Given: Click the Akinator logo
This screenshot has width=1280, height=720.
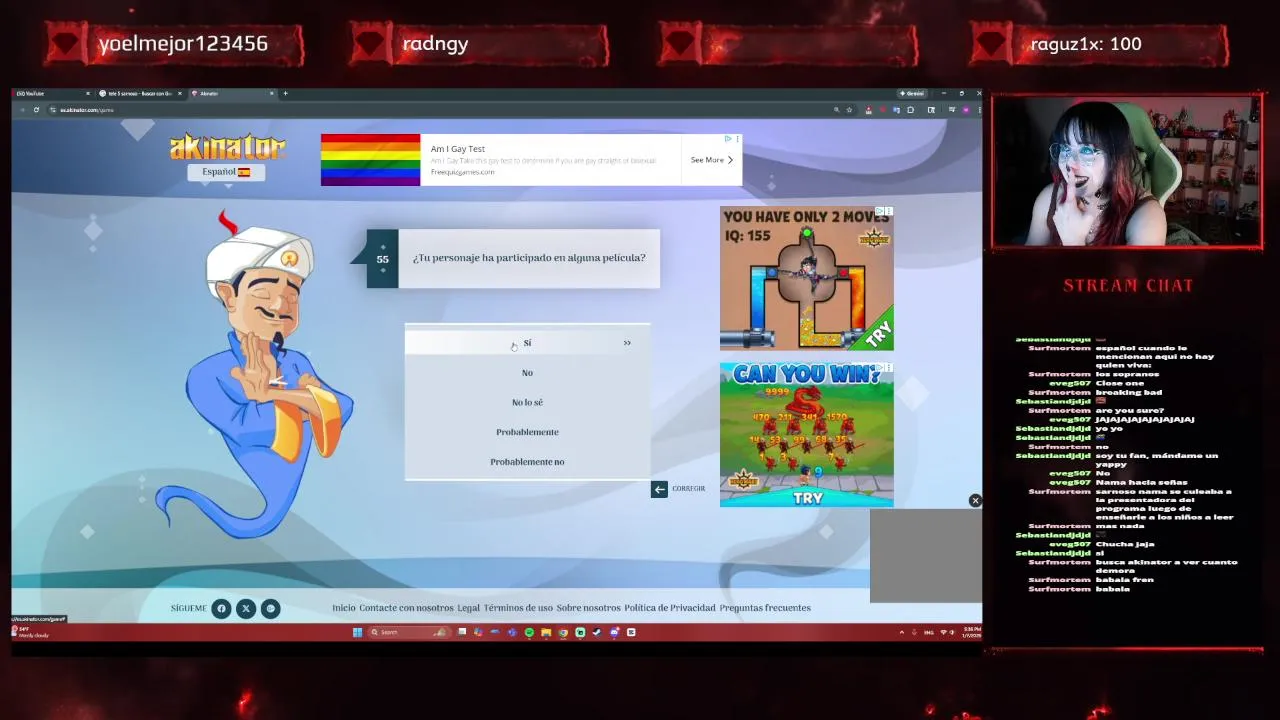Looking at the screenshot, I should click(x=228, y=147).
